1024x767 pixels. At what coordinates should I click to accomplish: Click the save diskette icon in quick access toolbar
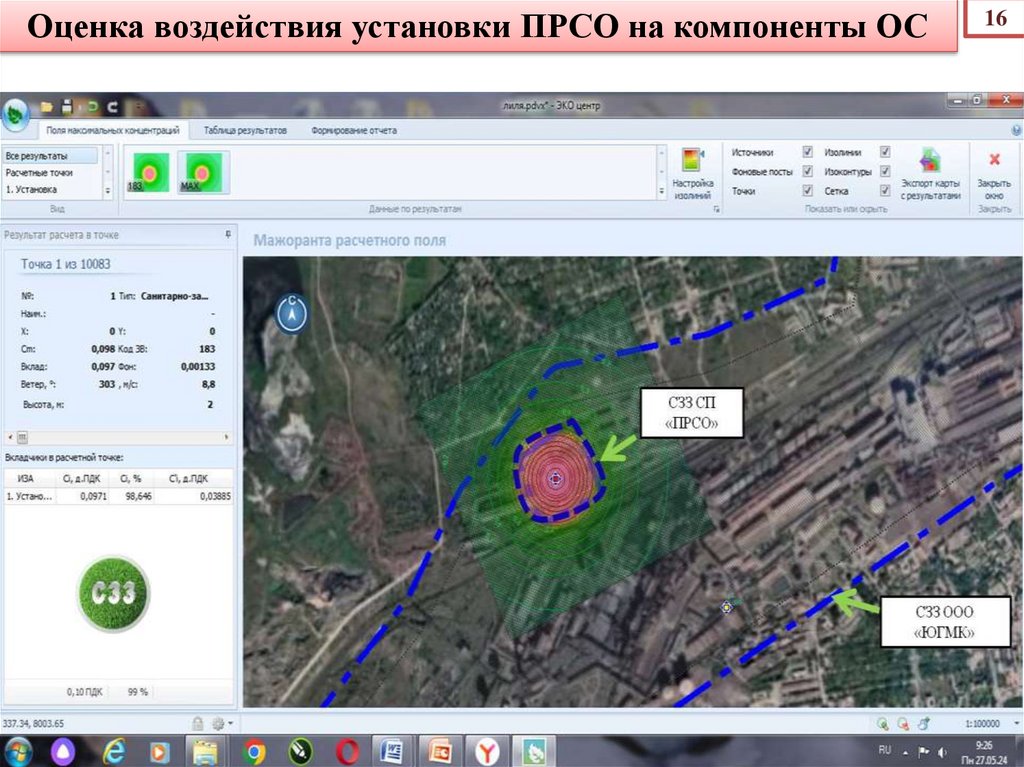[67, 106]
